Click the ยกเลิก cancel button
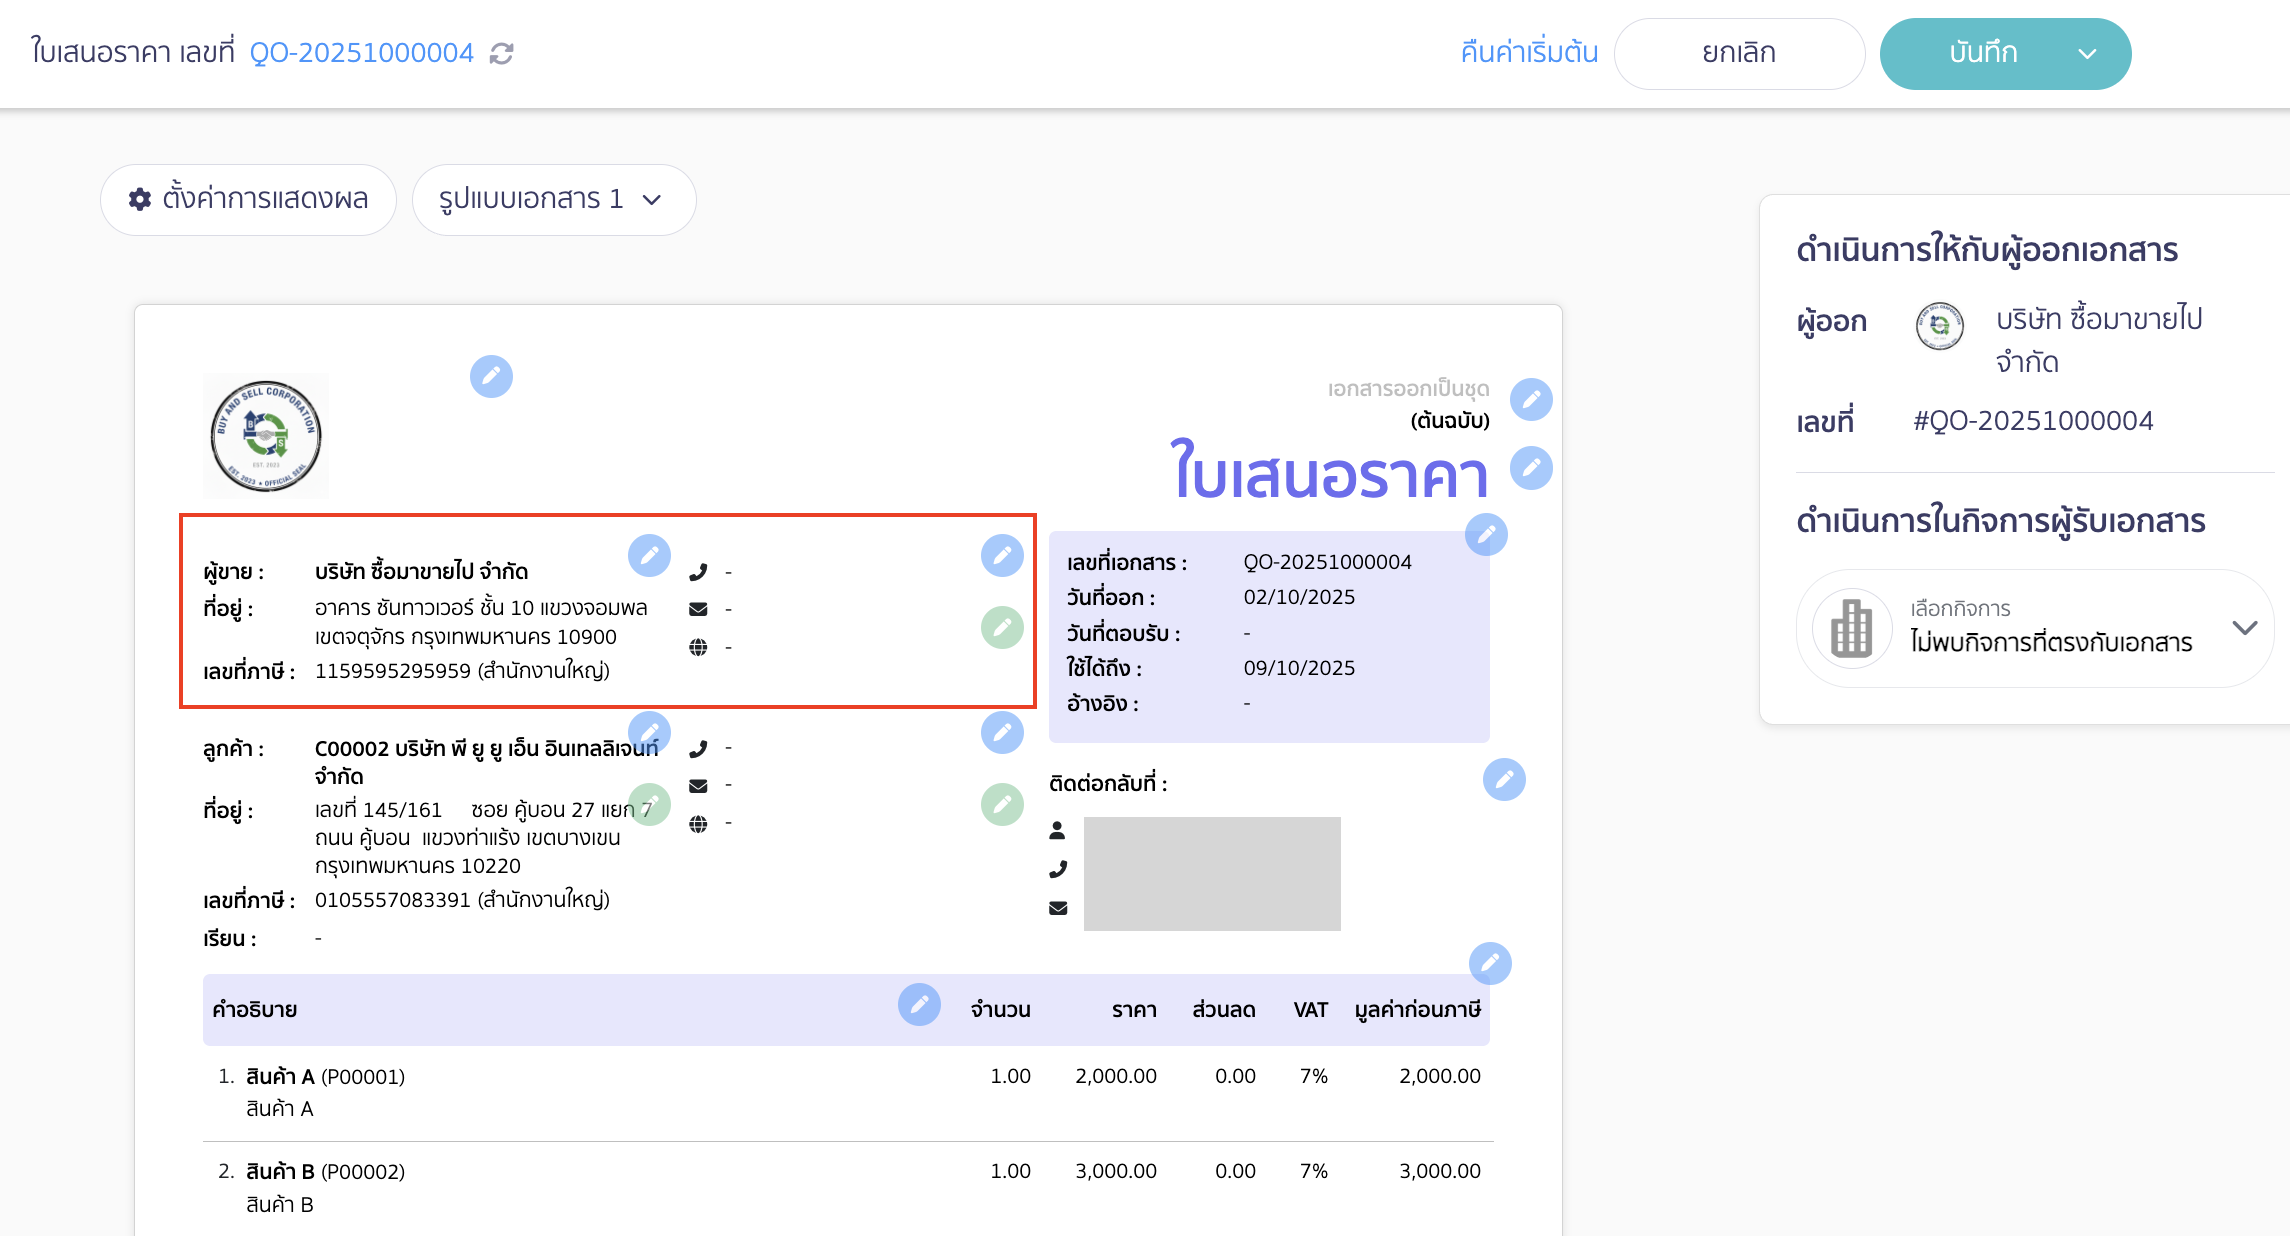The height and width of the screenshot is (1236, 2290). (1738, 53)
